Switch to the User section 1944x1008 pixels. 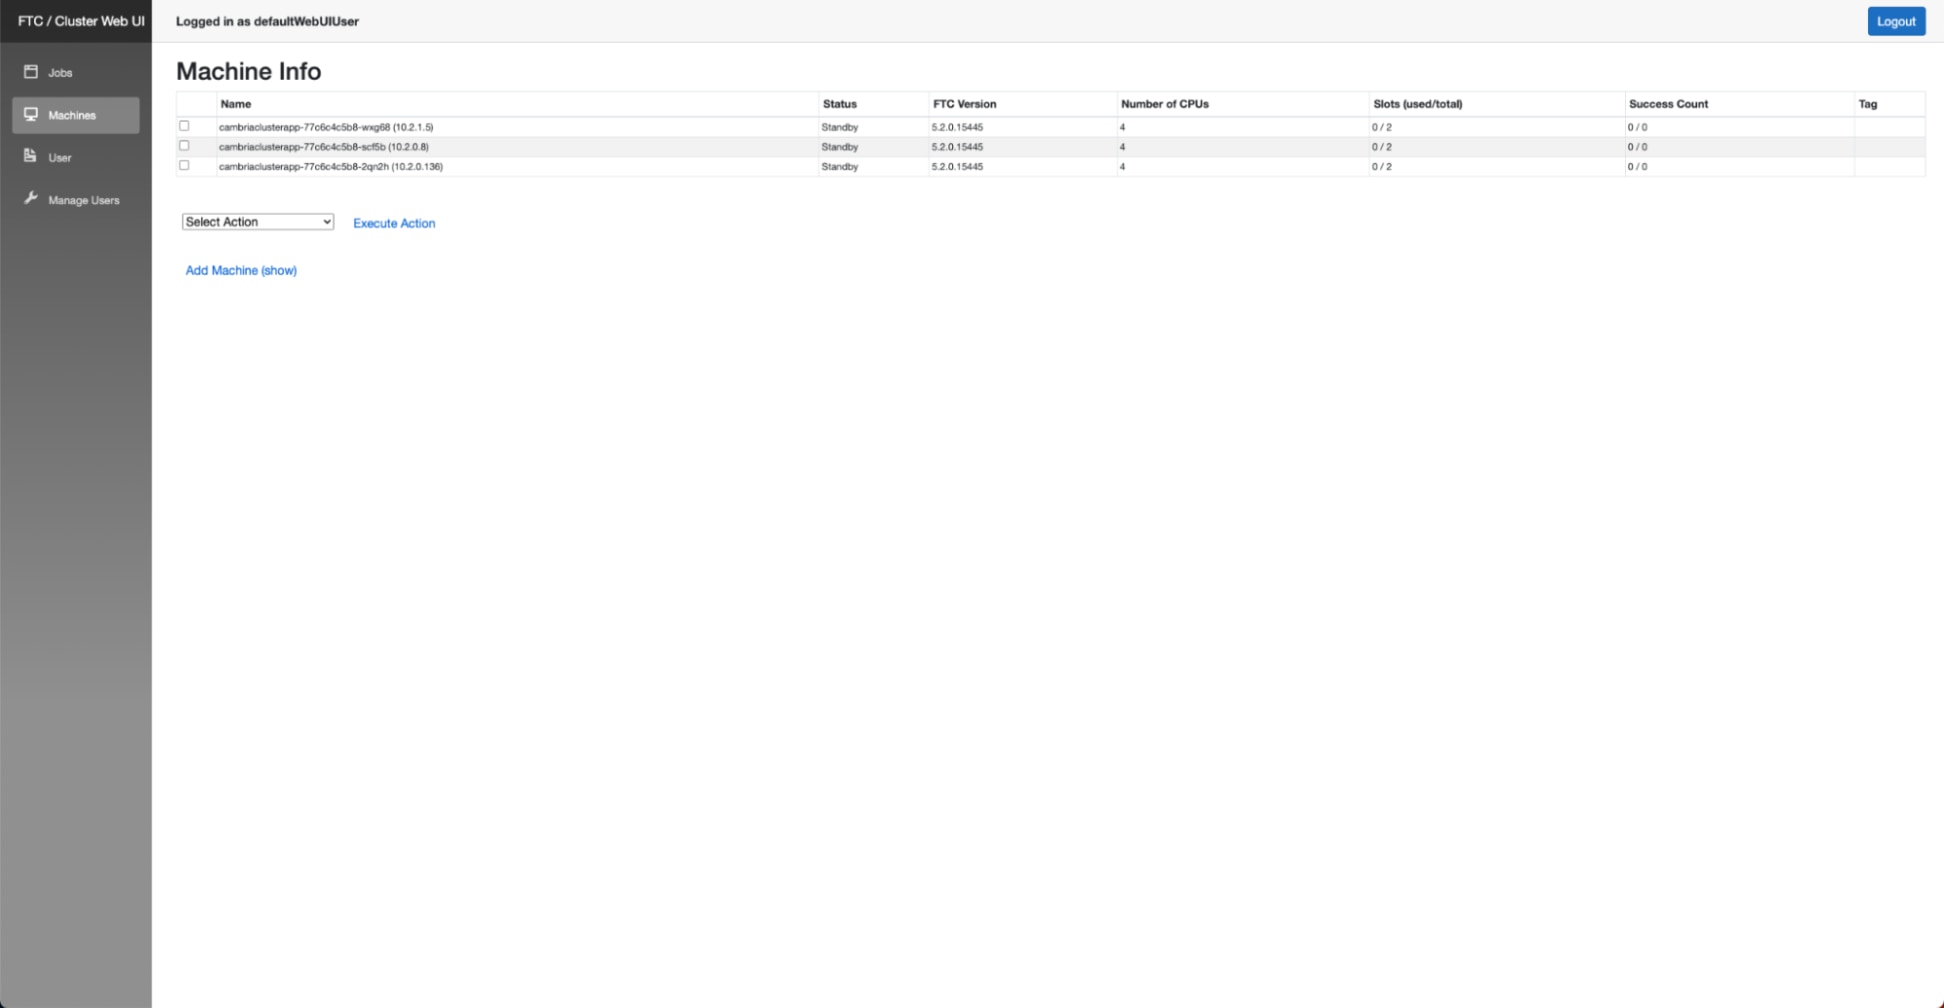click(60, 157)
